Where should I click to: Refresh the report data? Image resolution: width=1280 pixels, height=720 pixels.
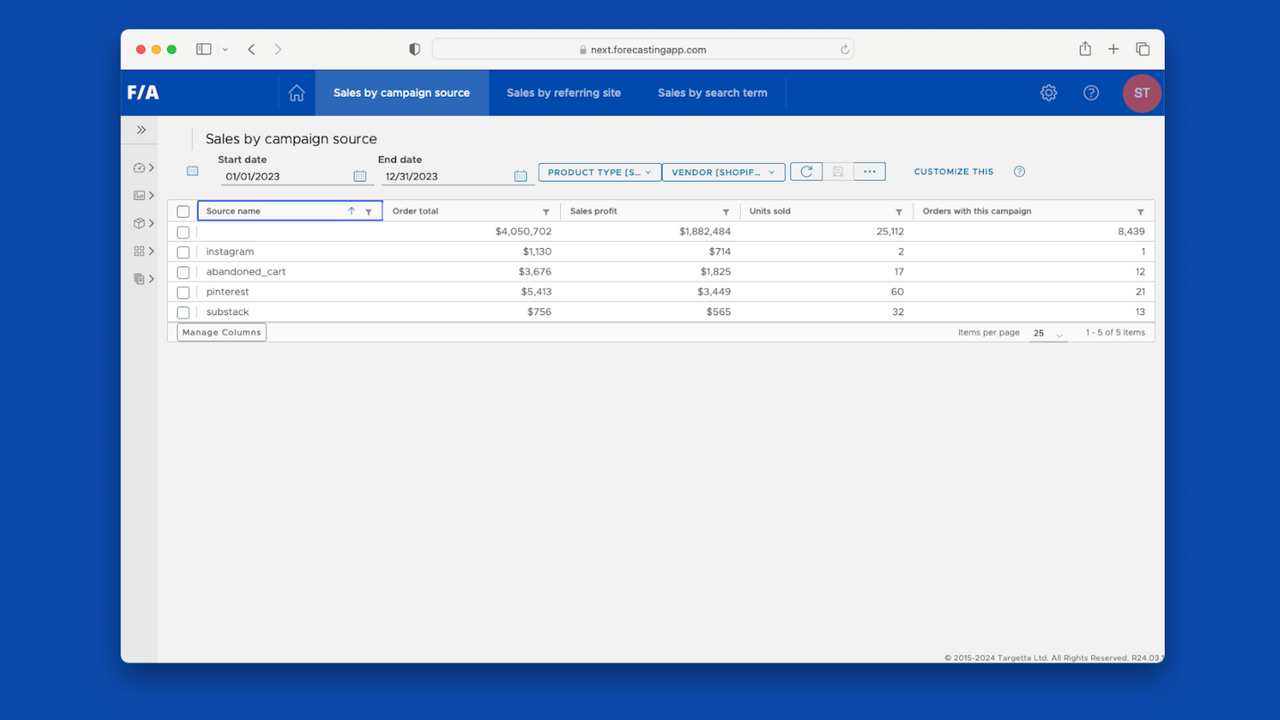click(806, 172)
